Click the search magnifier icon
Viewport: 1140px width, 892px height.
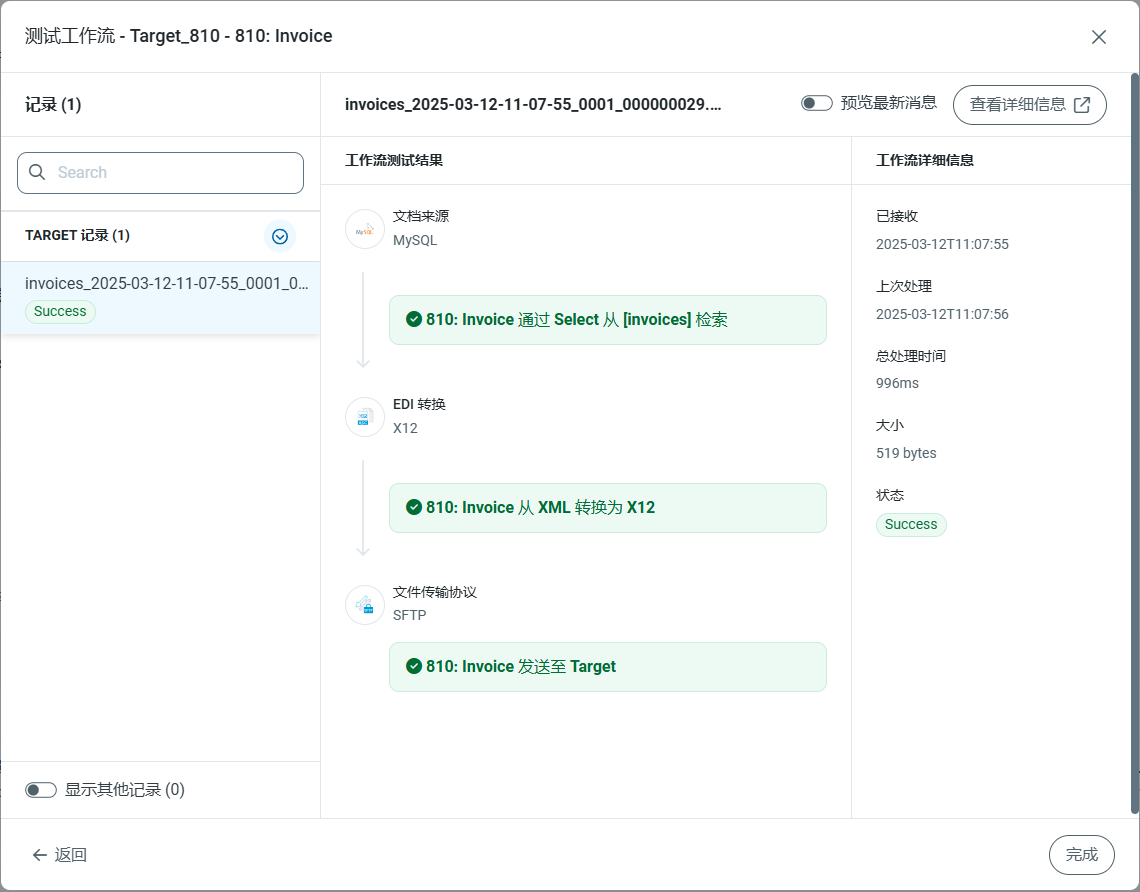point(38,172)
